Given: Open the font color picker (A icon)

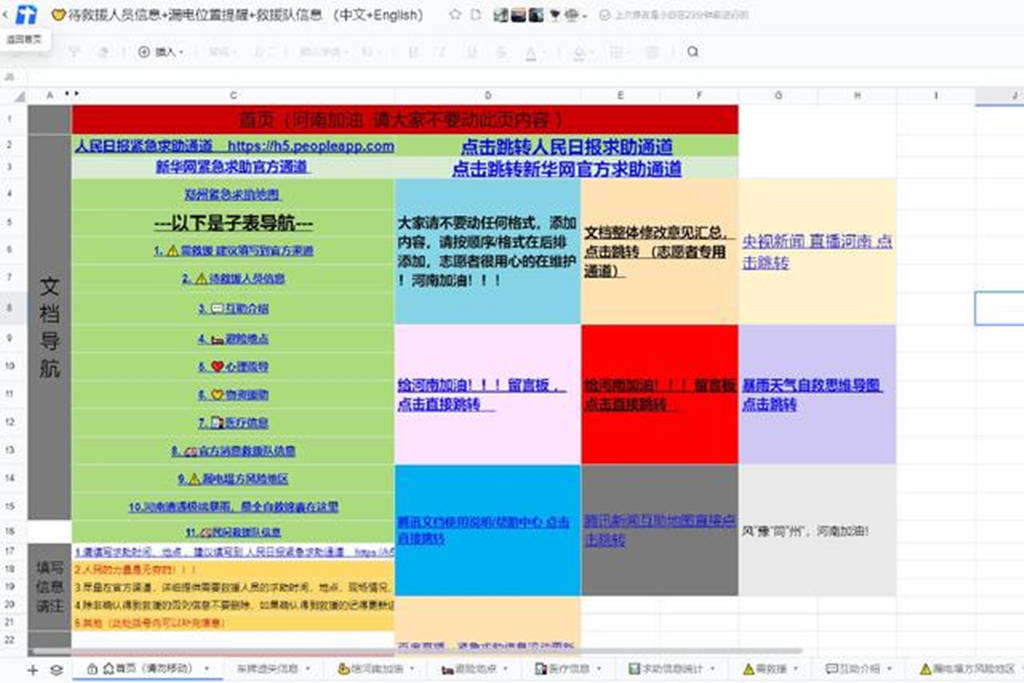Looking at the screenshot, I should pyautogui.click(x=531, y=52).
